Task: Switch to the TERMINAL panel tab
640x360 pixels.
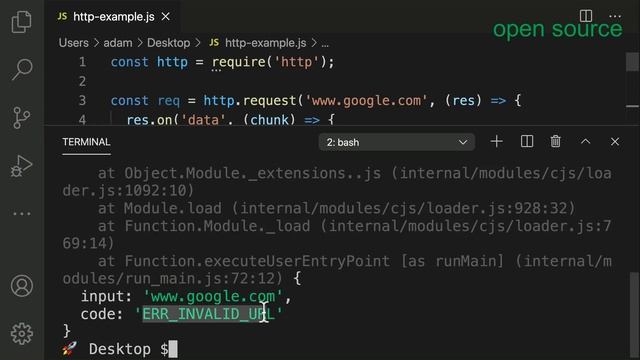Action: (86, 142)
